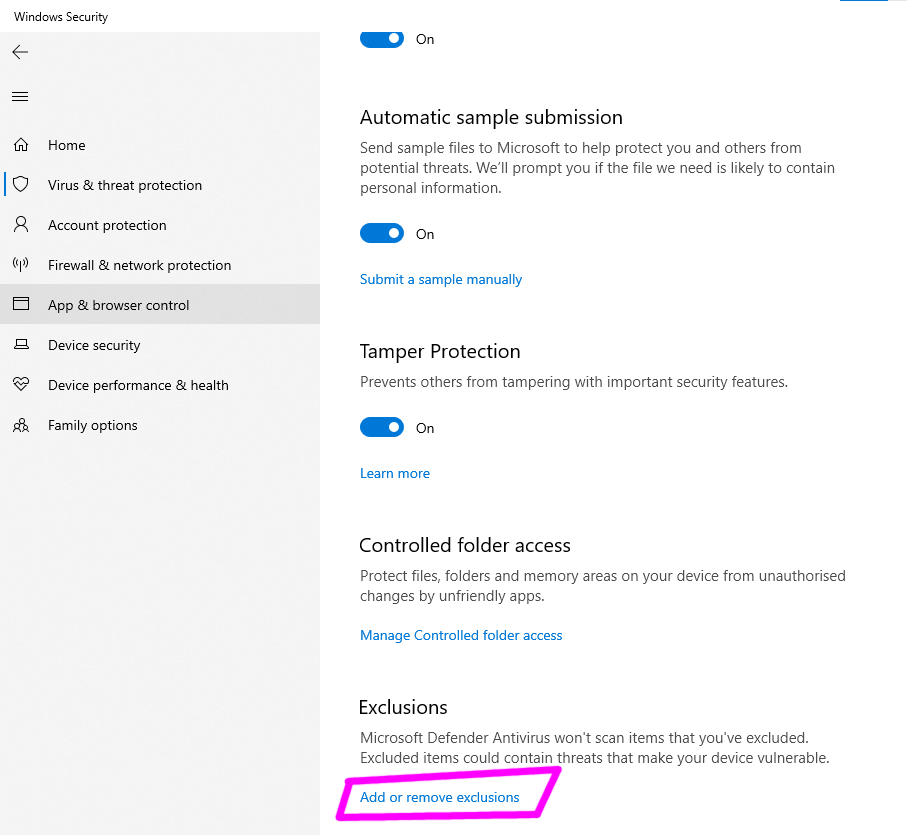Screen dimensions: 907x835
Task: Disable the Tamper Protection toggle
Action: 381,428
